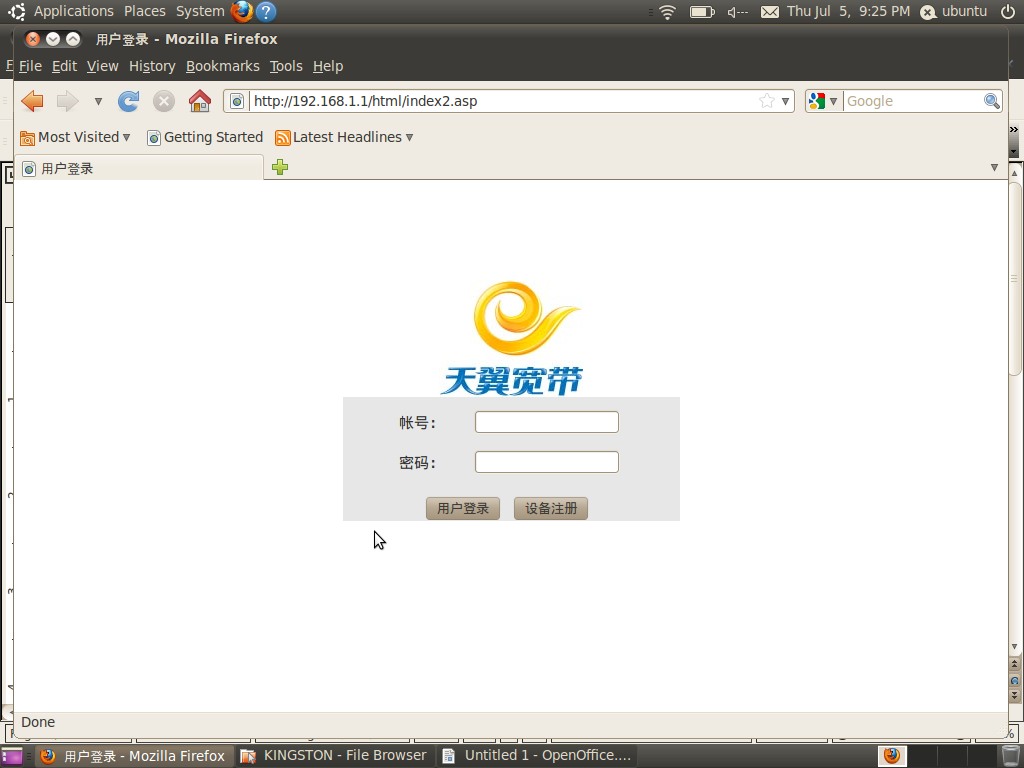
Task: Open the search engine selector dropdown
Action: 823,101
